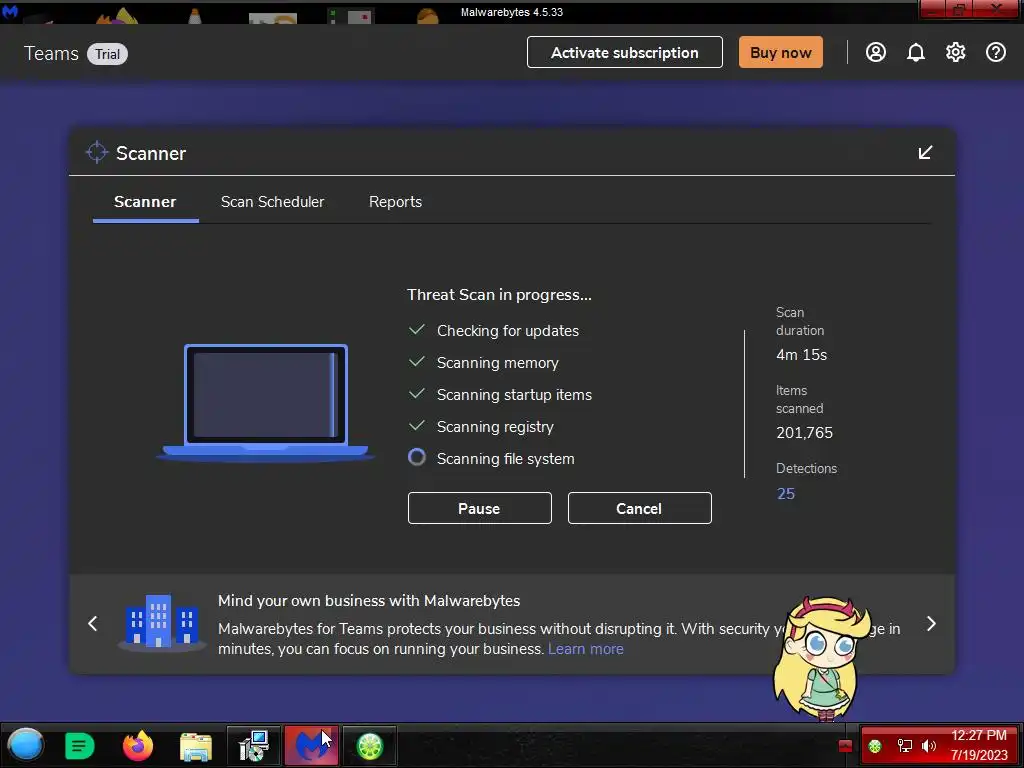The width and height of the screenshot is (1024, 768).
Task: Click the Buy now button
Action: point(780,52)
